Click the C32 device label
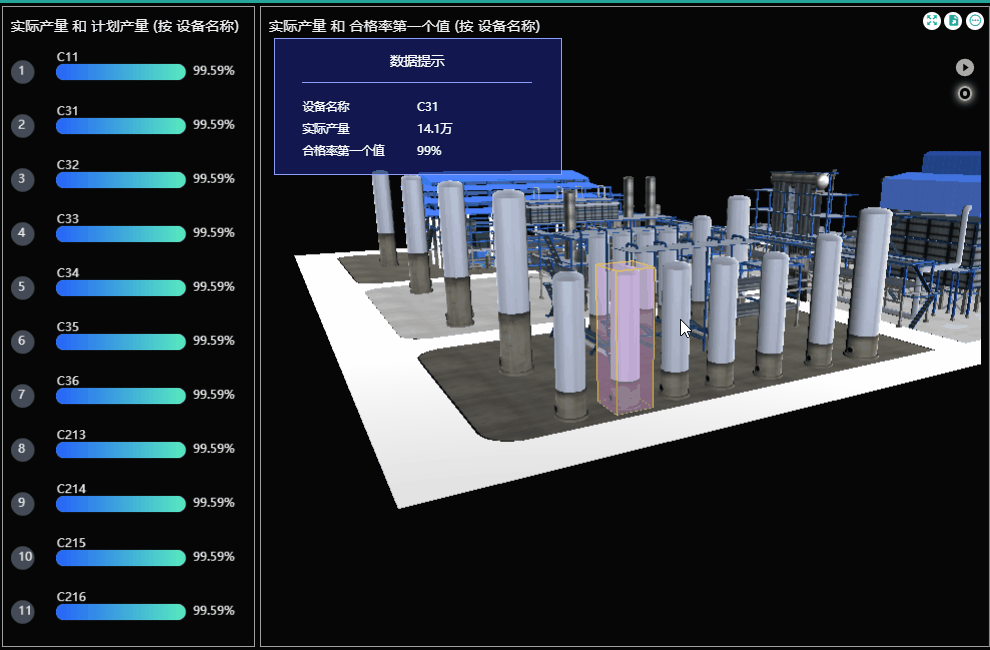Image resolution: width=990 pixels, height=650 pixels. tap(68, 165)
